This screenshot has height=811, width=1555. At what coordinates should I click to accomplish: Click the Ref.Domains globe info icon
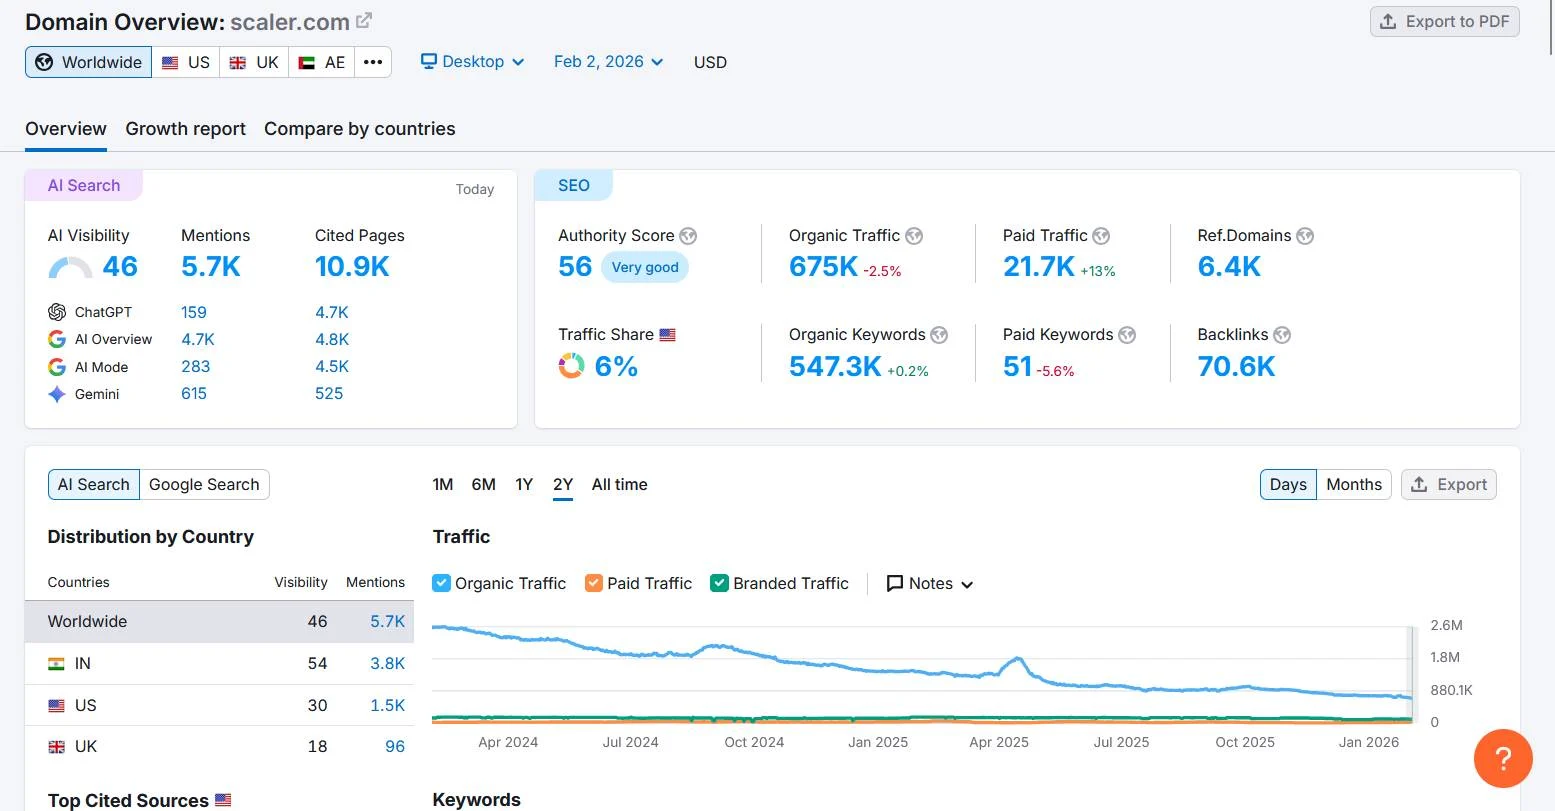click(1305, 236)
